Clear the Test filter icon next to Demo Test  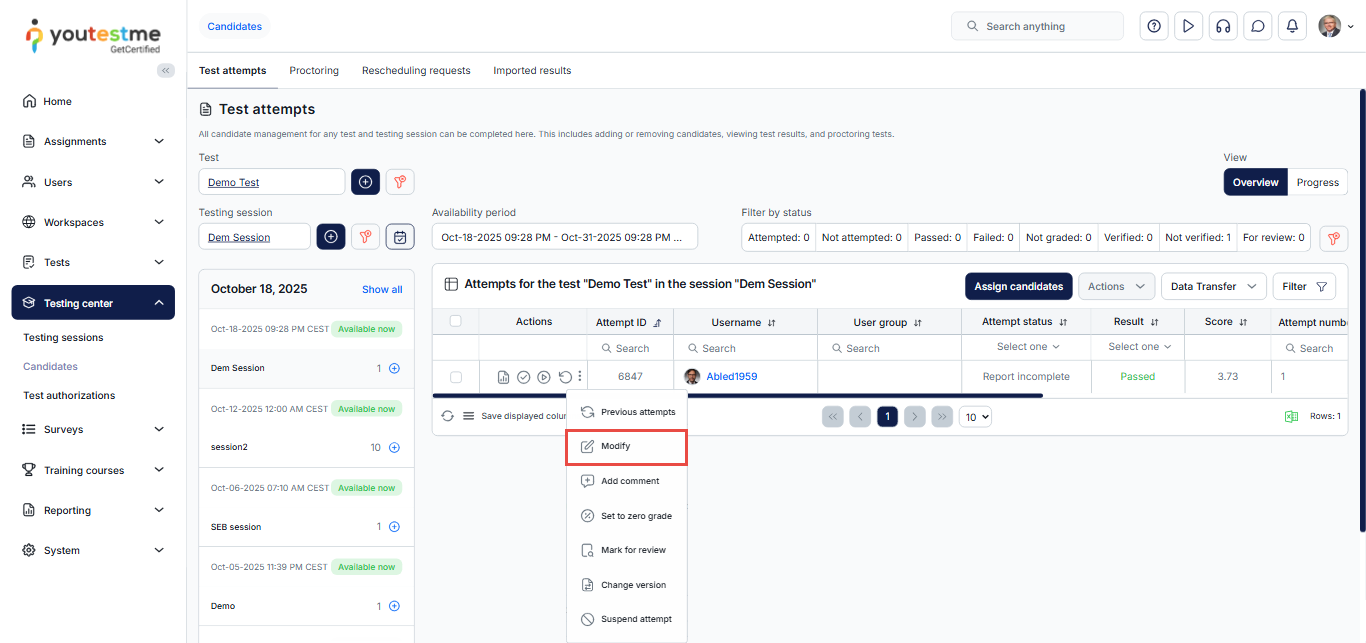[400, 182]
